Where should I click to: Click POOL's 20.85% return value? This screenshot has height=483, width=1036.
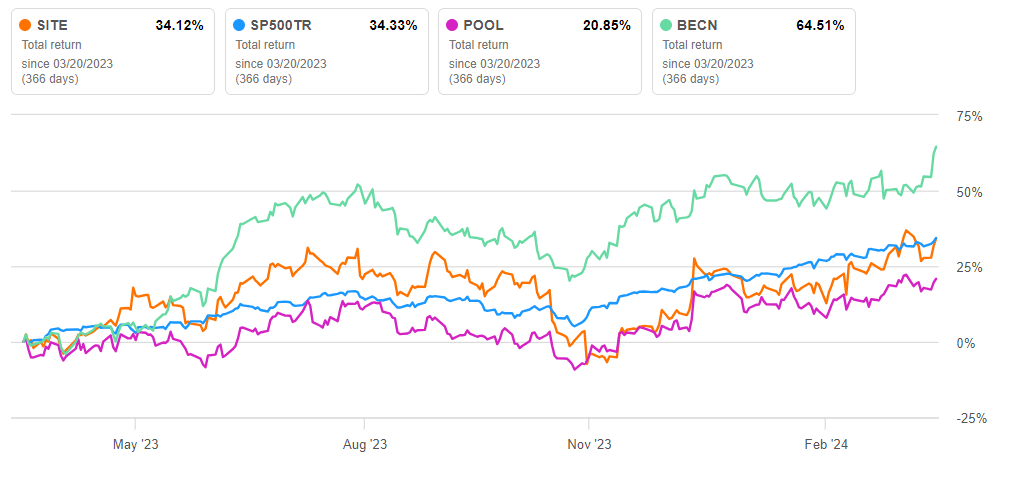click(x=606, y=25)
